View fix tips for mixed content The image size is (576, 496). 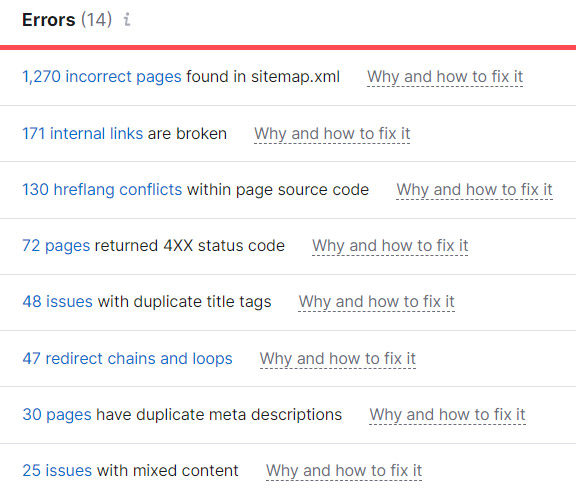[x=344, y=471]
